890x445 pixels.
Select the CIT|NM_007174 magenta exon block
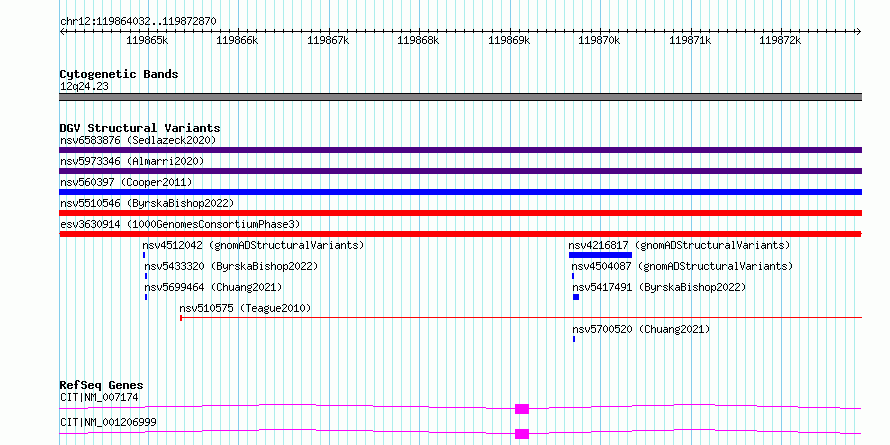[x=522, y=409]
